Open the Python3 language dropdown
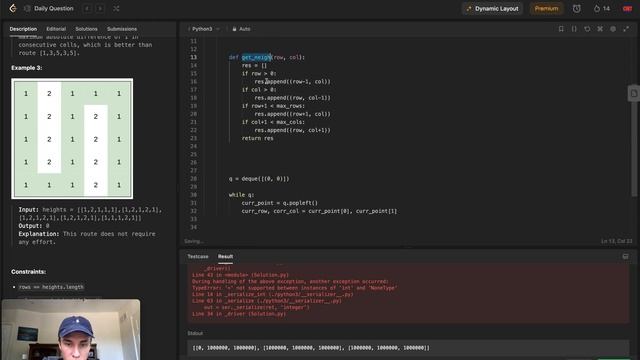 [204, 29]
